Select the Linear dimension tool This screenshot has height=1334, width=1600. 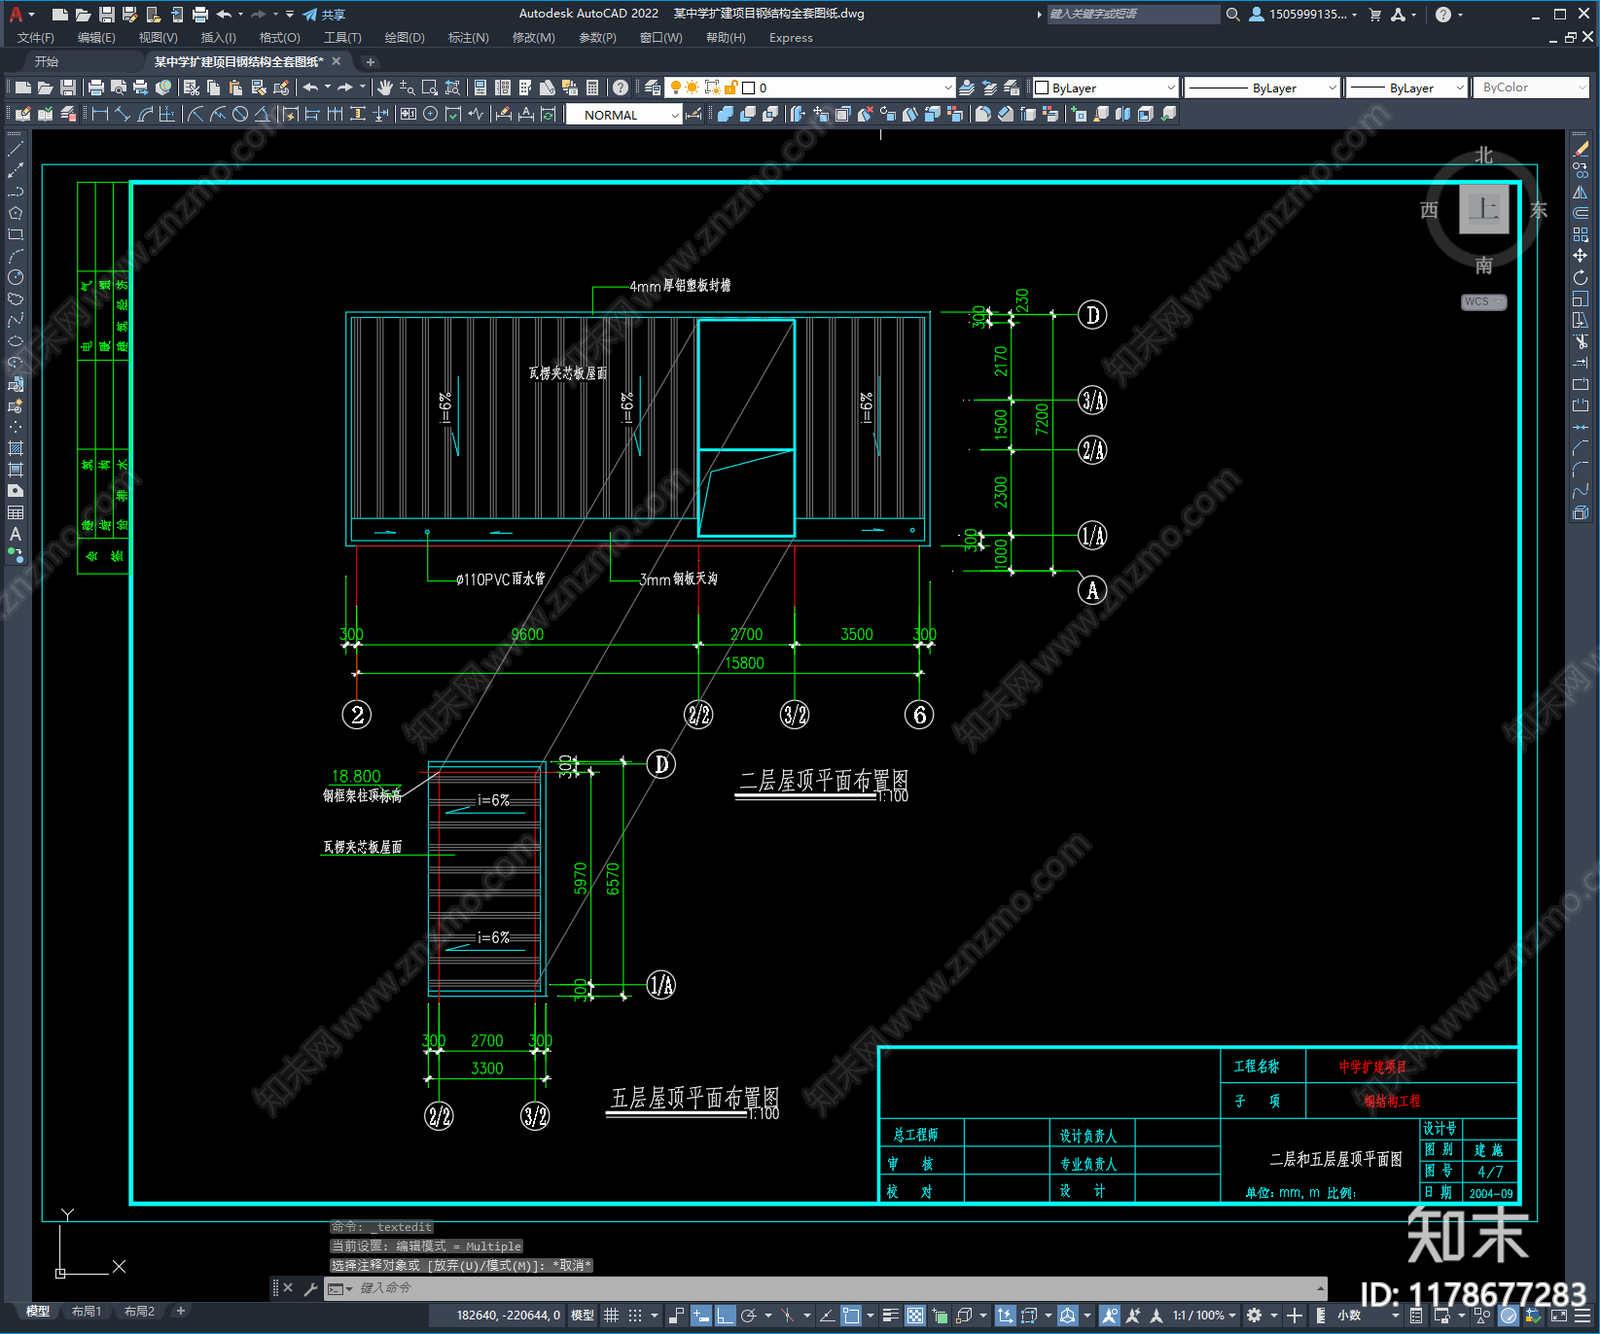pyautogui.click(x=100, y=114)
